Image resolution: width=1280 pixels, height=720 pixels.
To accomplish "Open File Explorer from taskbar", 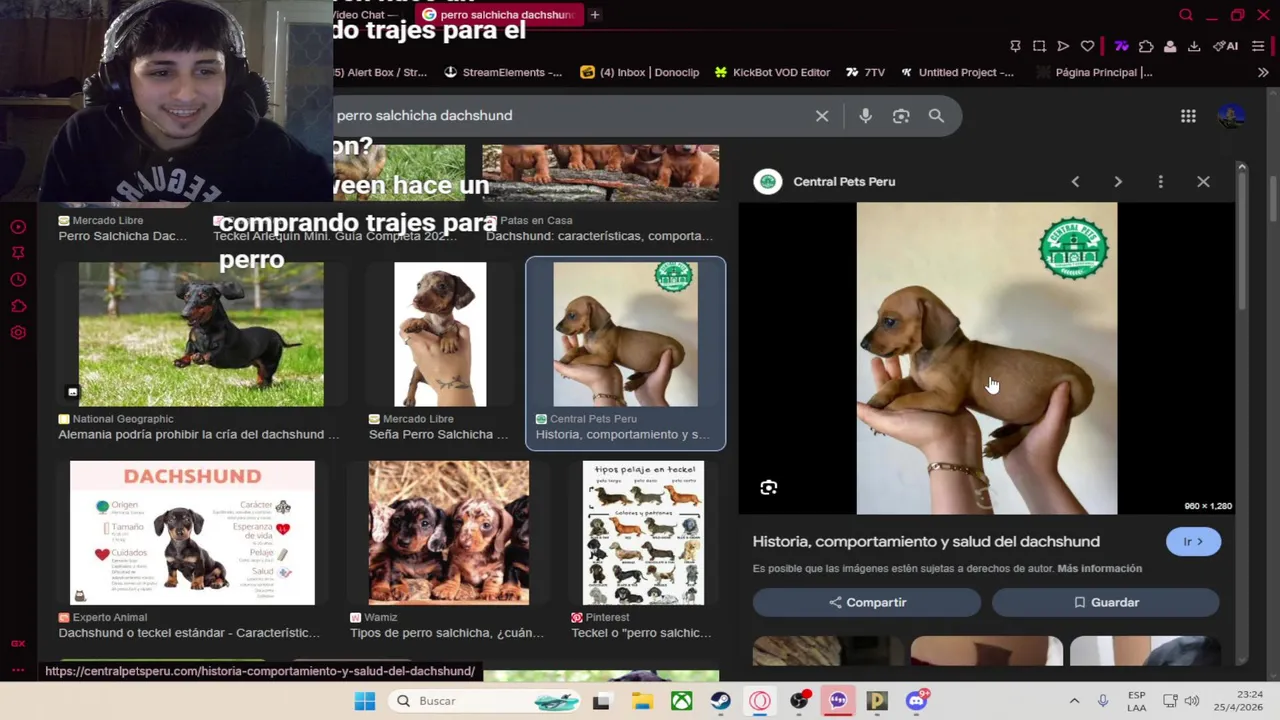I will pyautogui.click(x=641, y=701).
